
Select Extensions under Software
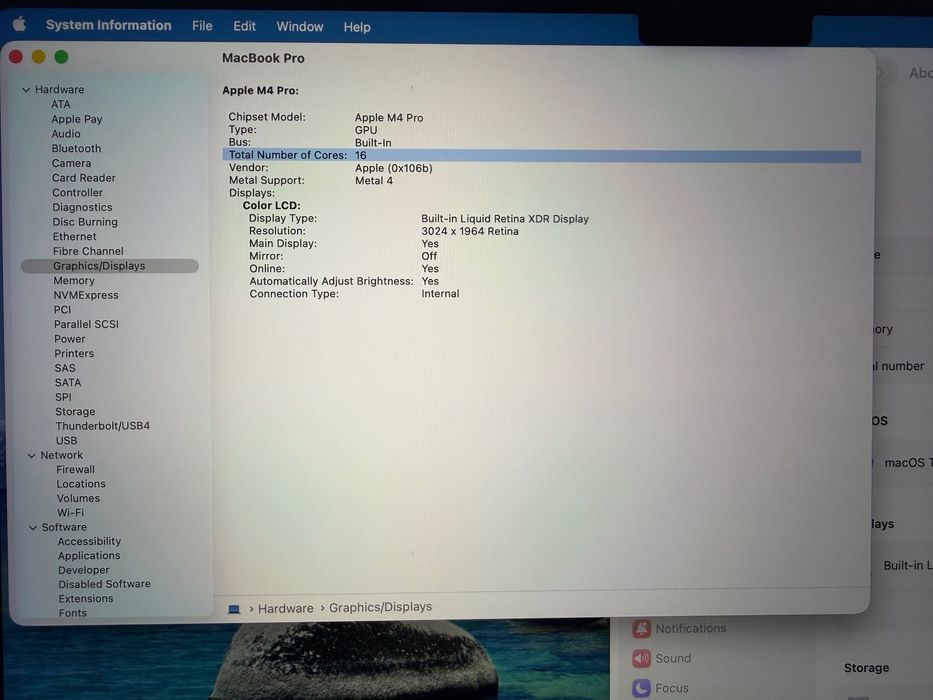coord(86,598)
